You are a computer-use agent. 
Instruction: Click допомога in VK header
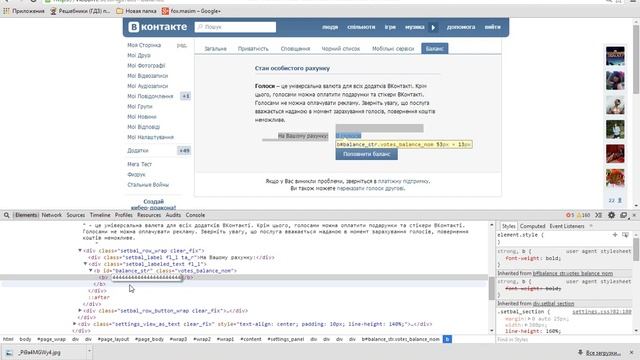click(x=461, y=27)
